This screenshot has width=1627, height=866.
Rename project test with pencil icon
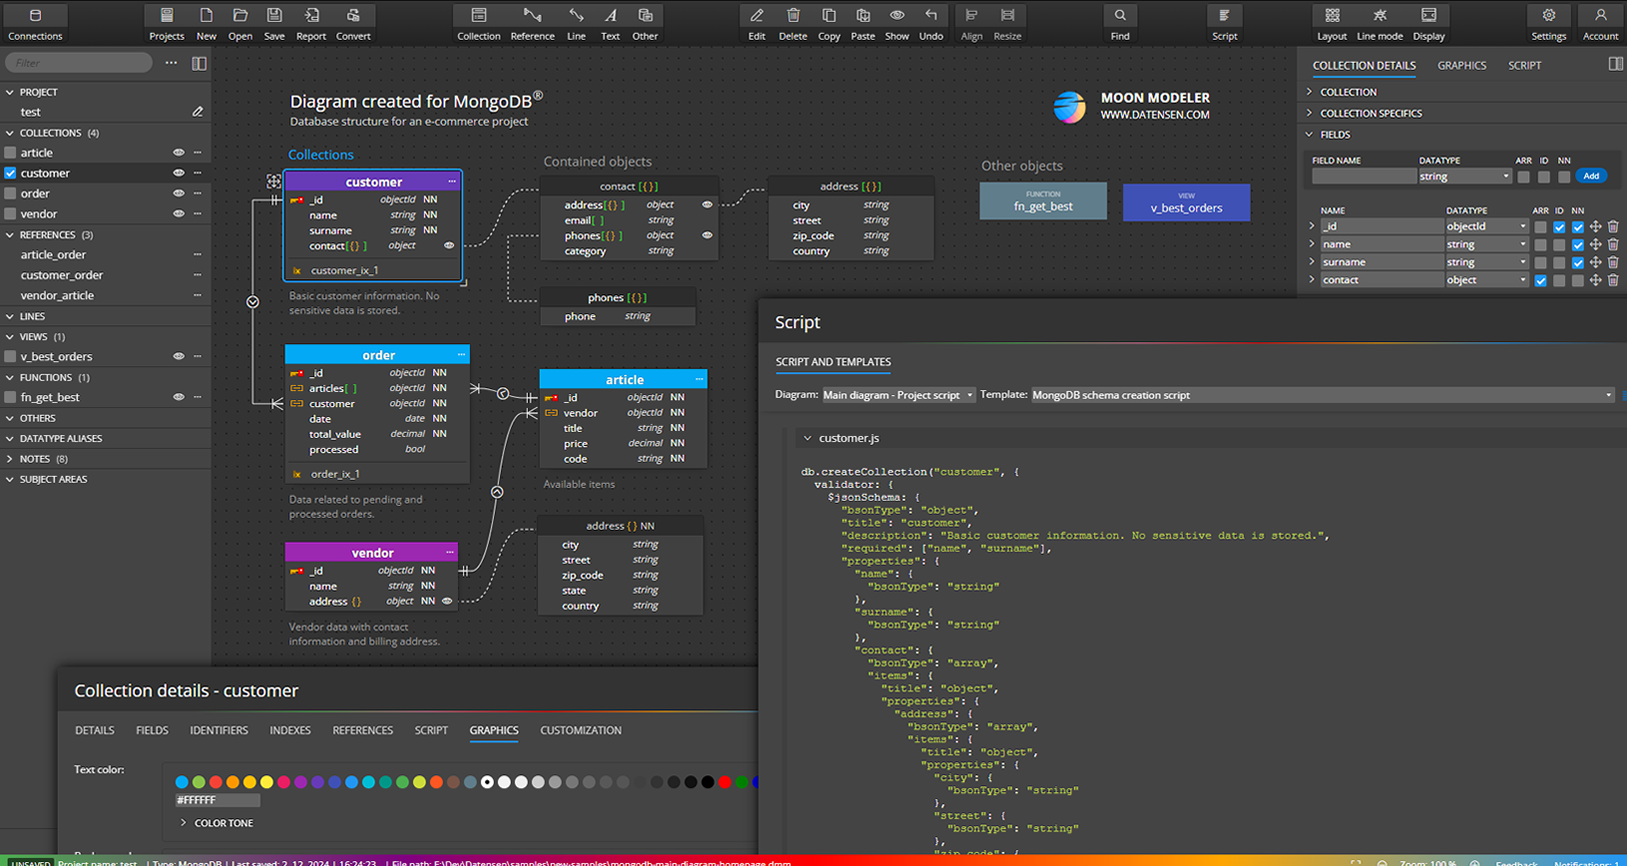(197, 112)
